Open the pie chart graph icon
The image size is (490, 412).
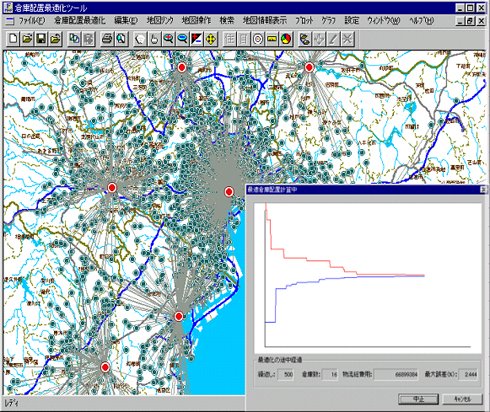pyautogui.click(x=286, y=39)
